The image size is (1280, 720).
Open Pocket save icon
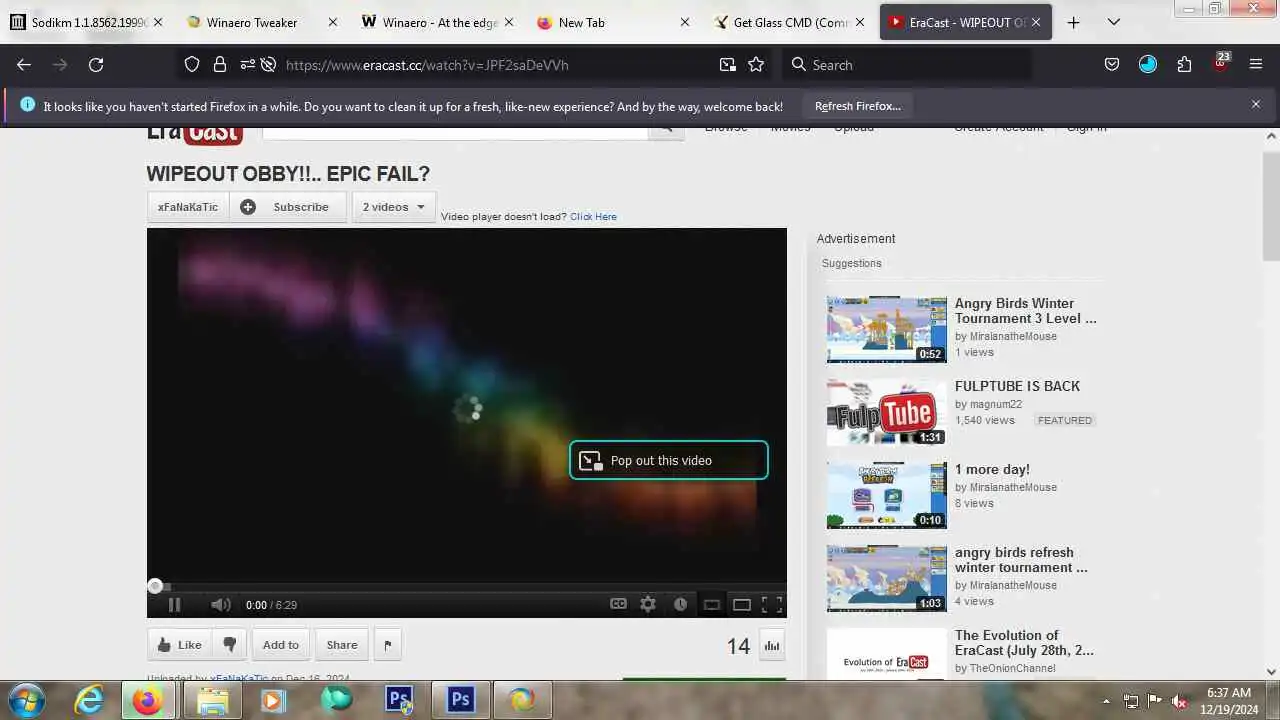pos(1112,65)
